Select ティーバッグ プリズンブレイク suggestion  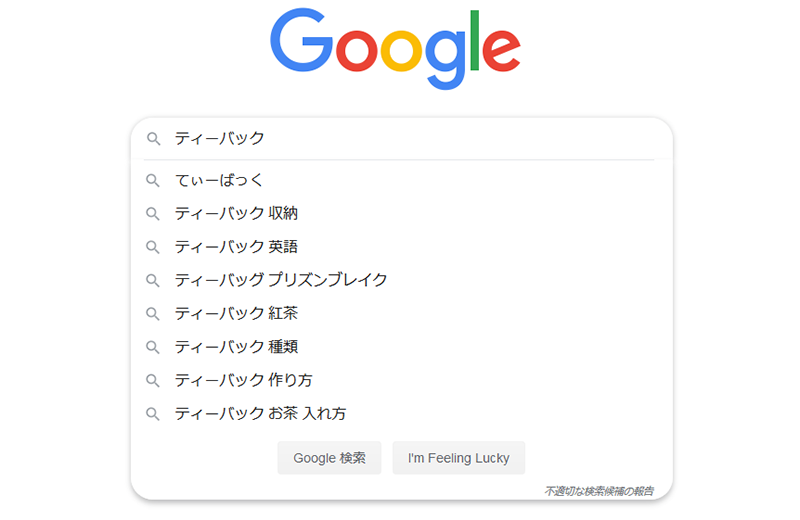[402, 280]
